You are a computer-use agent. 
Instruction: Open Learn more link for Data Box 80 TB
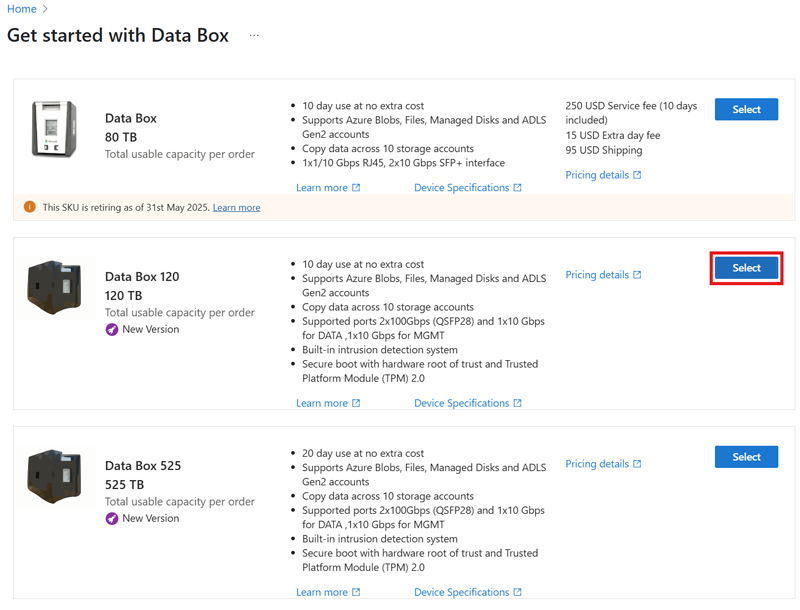322,188
